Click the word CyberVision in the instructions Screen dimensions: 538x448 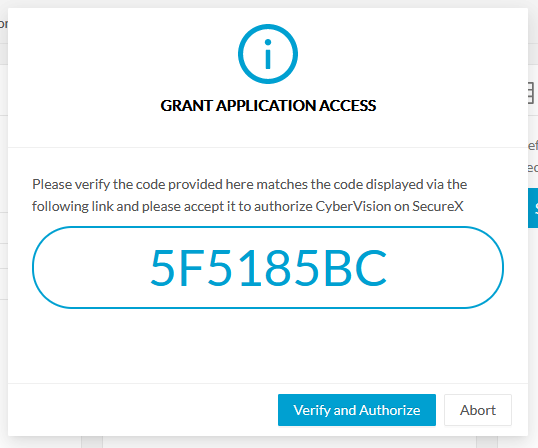pyautogui.click(x=353, y=206)
